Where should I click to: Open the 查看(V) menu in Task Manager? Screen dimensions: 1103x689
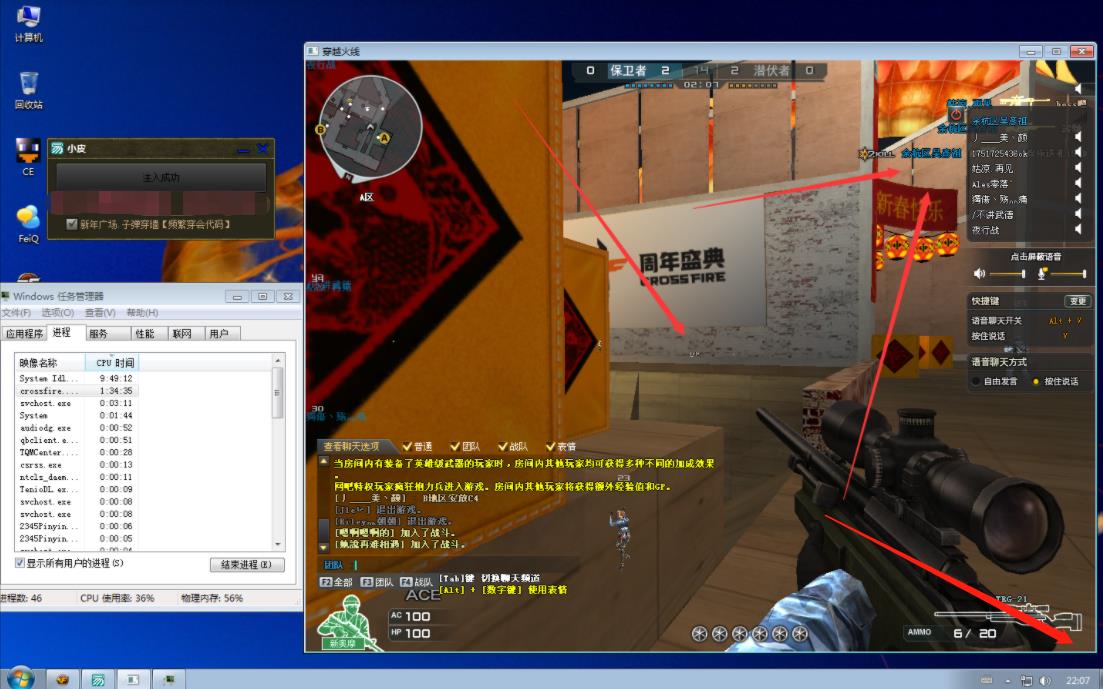100,312
